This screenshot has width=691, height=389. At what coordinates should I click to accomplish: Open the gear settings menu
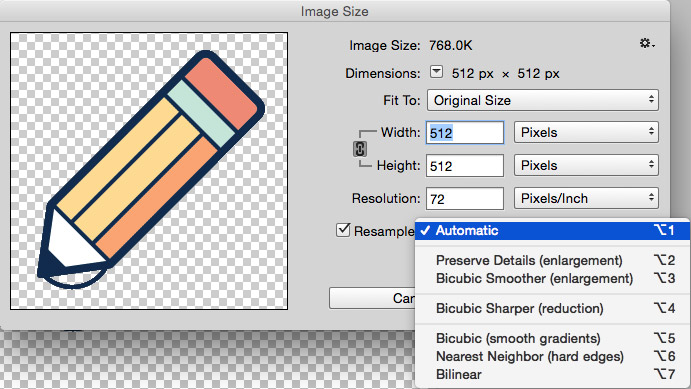click(x=647, y=43)
